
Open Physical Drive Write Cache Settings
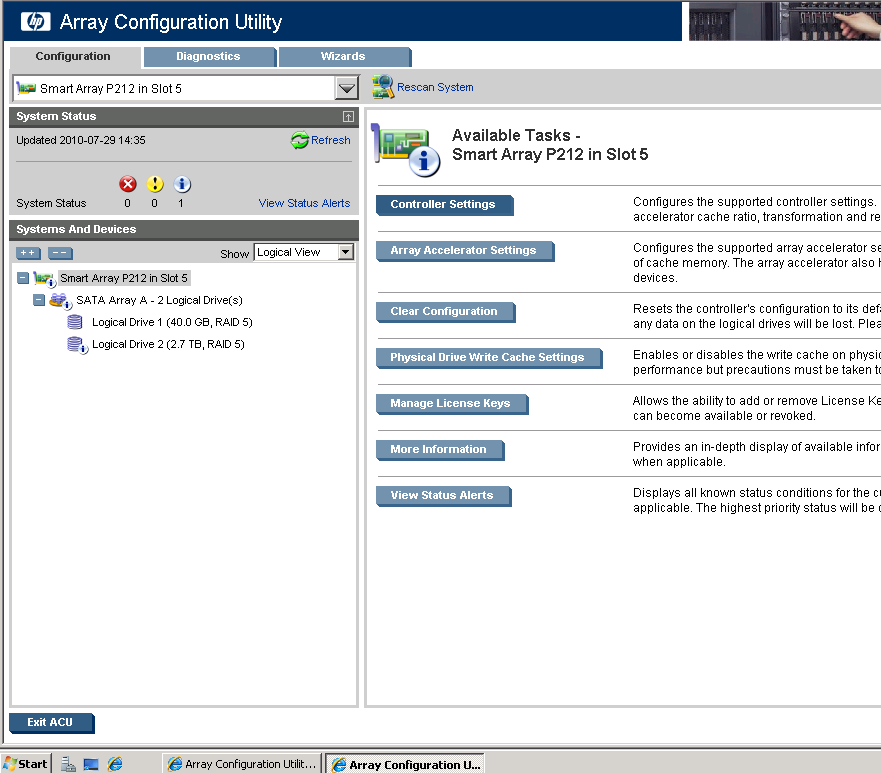coord(488,358)
